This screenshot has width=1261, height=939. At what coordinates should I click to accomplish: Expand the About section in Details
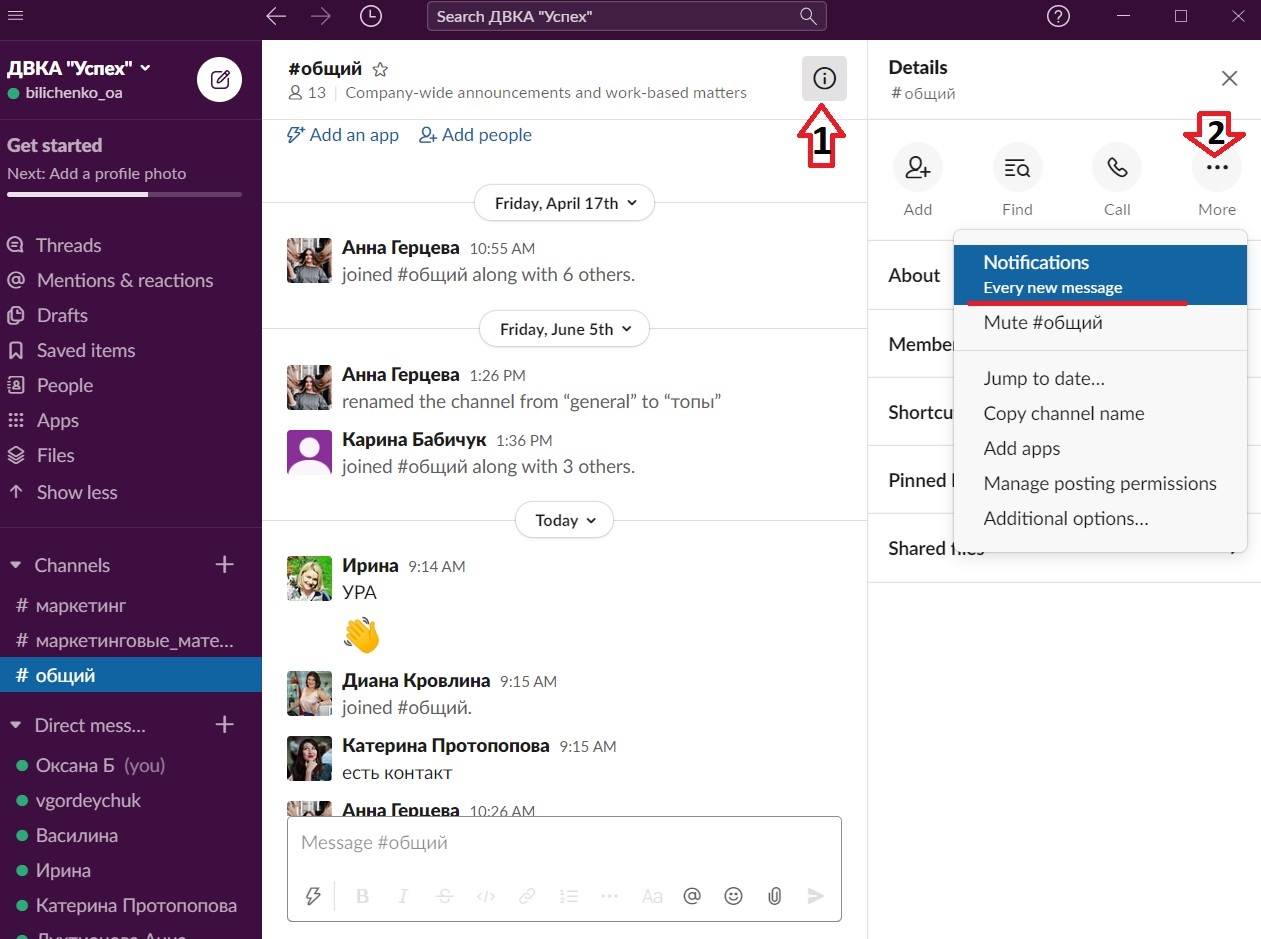[915, 275]
